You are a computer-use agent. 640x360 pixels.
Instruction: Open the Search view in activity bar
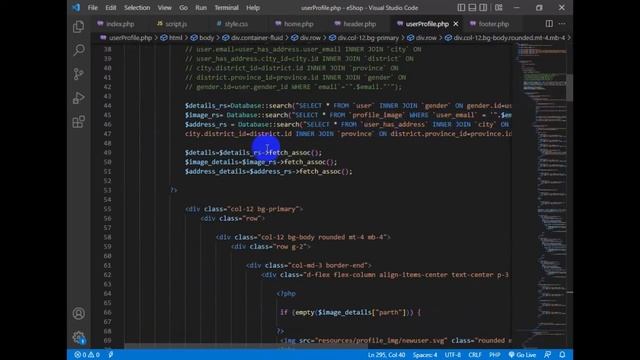(x=78, y=50)
